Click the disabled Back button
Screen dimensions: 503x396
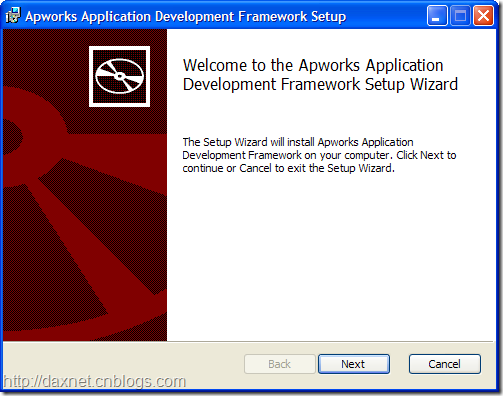280,364
